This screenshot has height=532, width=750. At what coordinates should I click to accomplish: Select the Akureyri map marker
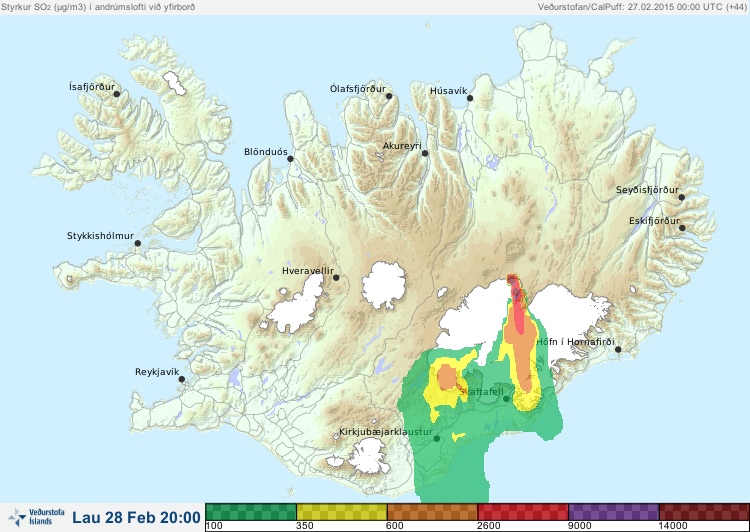tap(425, 153)
